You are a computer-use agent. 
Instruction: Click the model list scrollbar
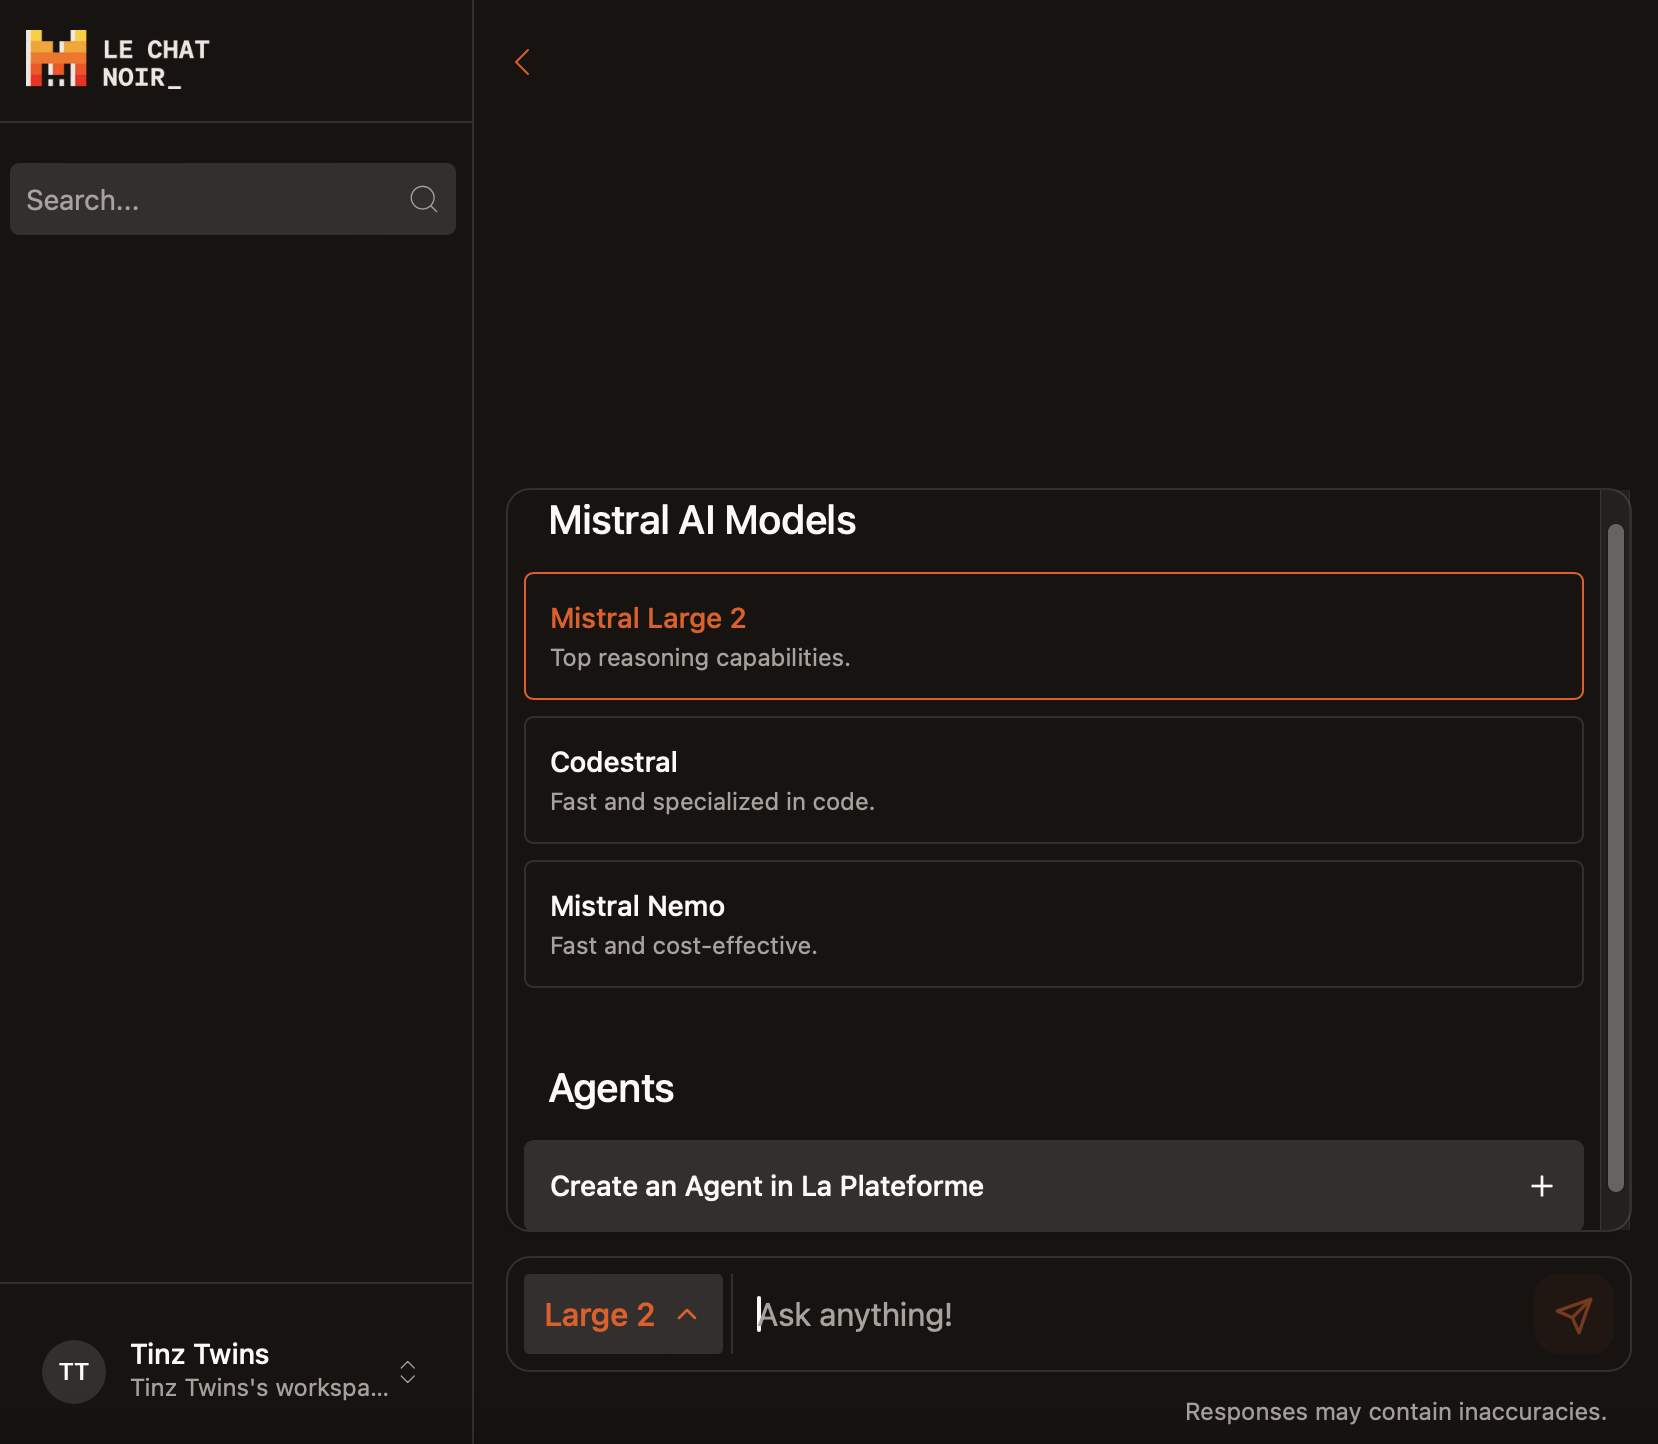[x=1615, y=858]
